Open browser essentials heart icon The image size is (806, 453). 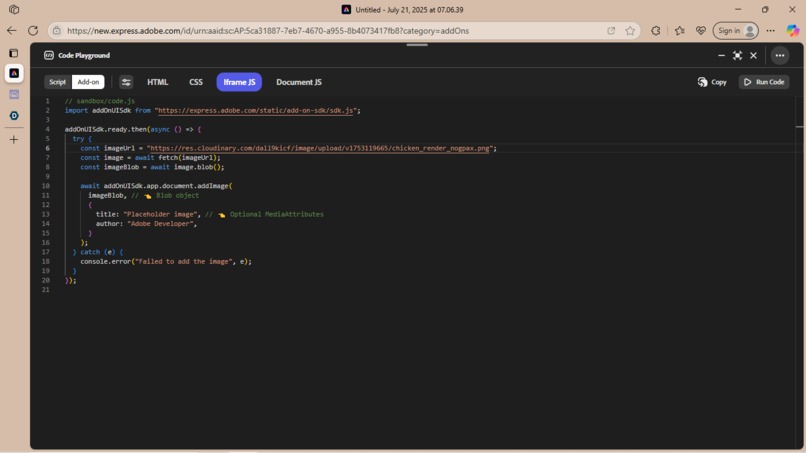click(x=701, y=30)
